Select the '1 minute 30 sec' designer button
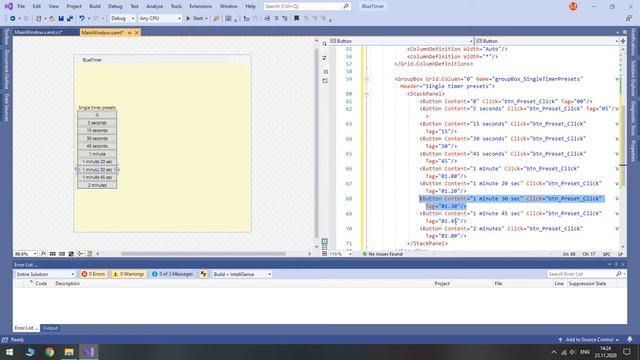 click(x=97, y=169)
